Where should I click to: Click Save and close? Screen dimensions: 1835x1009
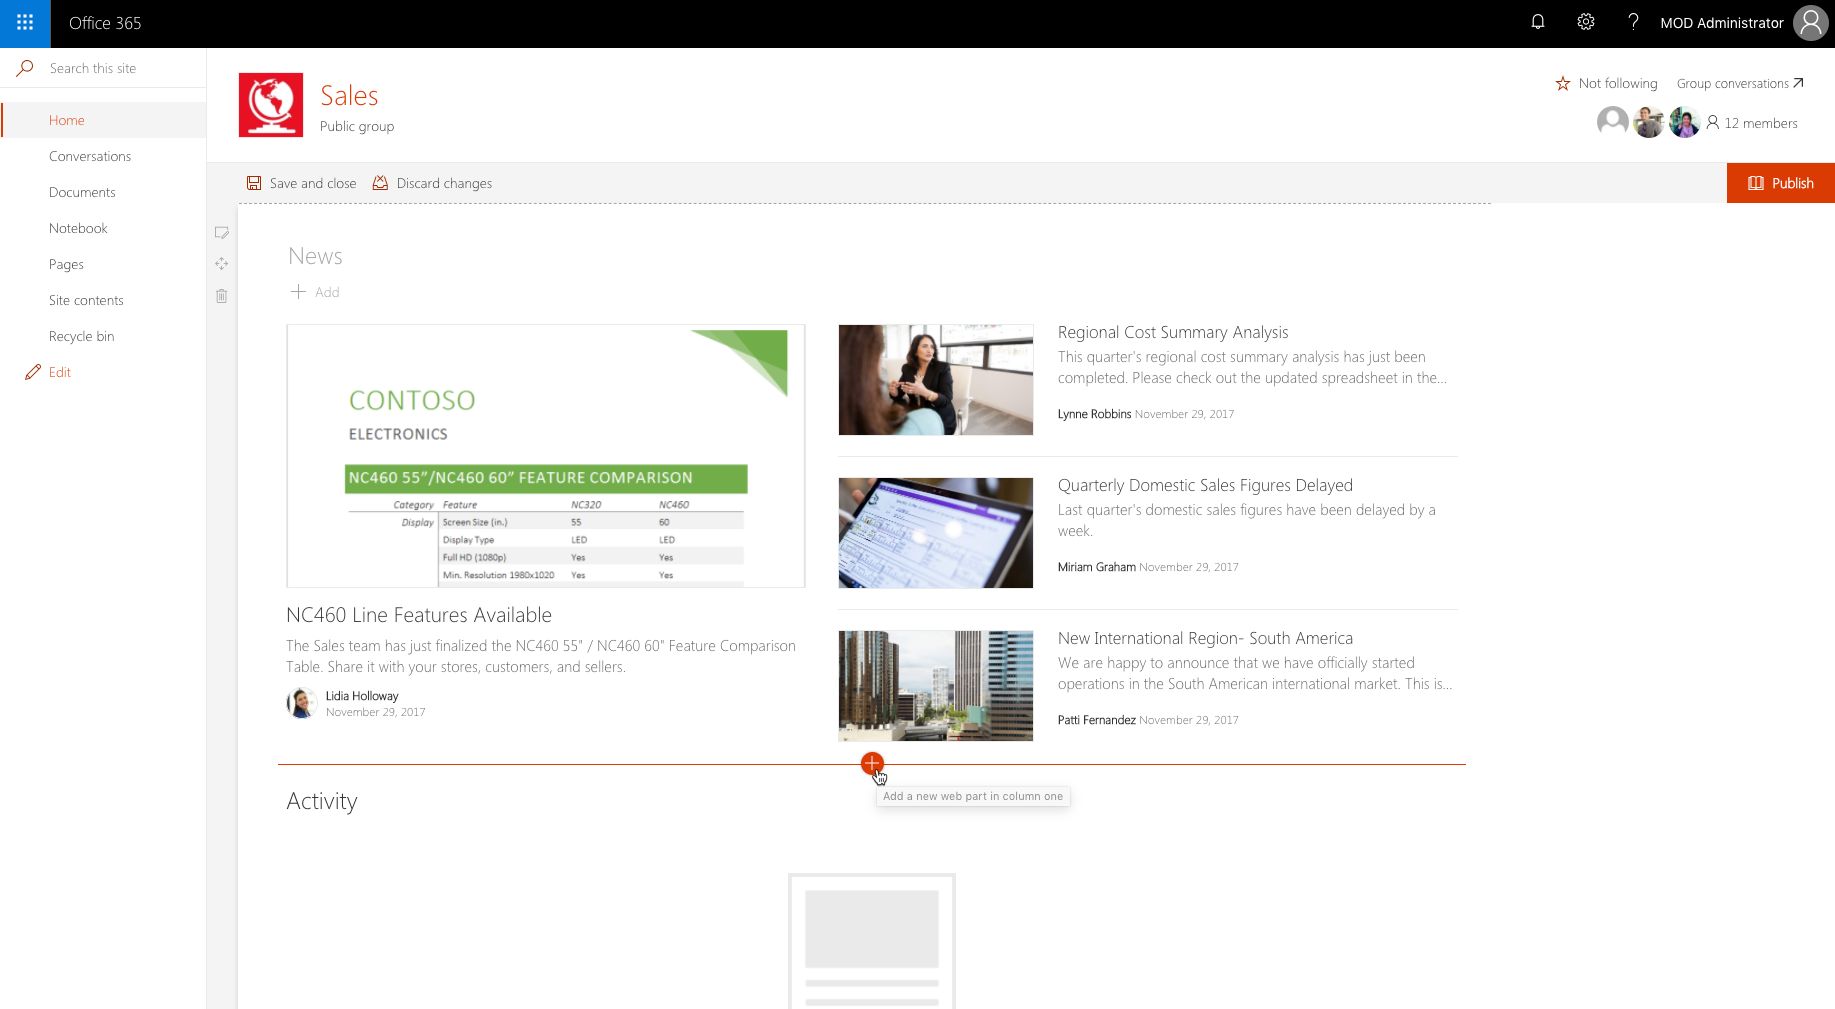[x=301, y=183]
